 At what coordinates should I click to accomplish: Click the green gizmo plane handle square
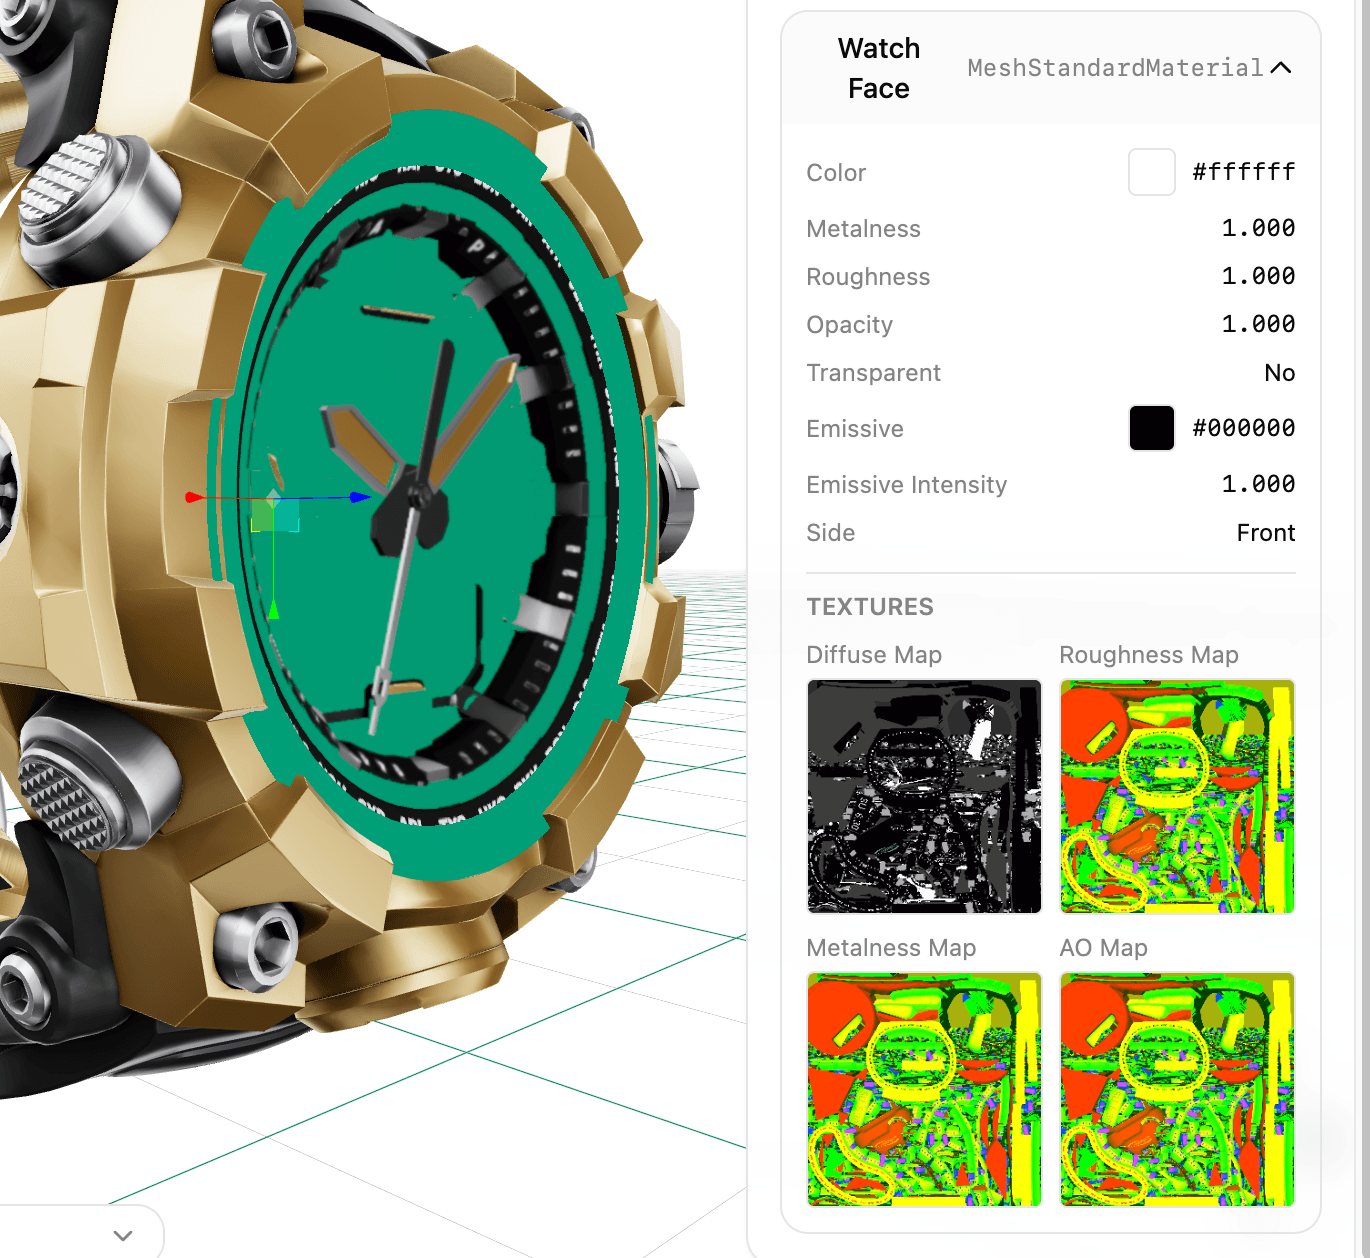[x=263, y=517]
